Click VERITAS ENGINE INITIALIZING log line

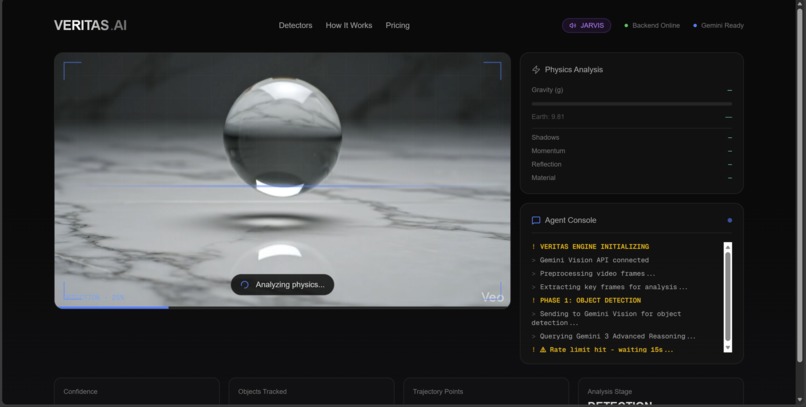click(x=590, y=247)
